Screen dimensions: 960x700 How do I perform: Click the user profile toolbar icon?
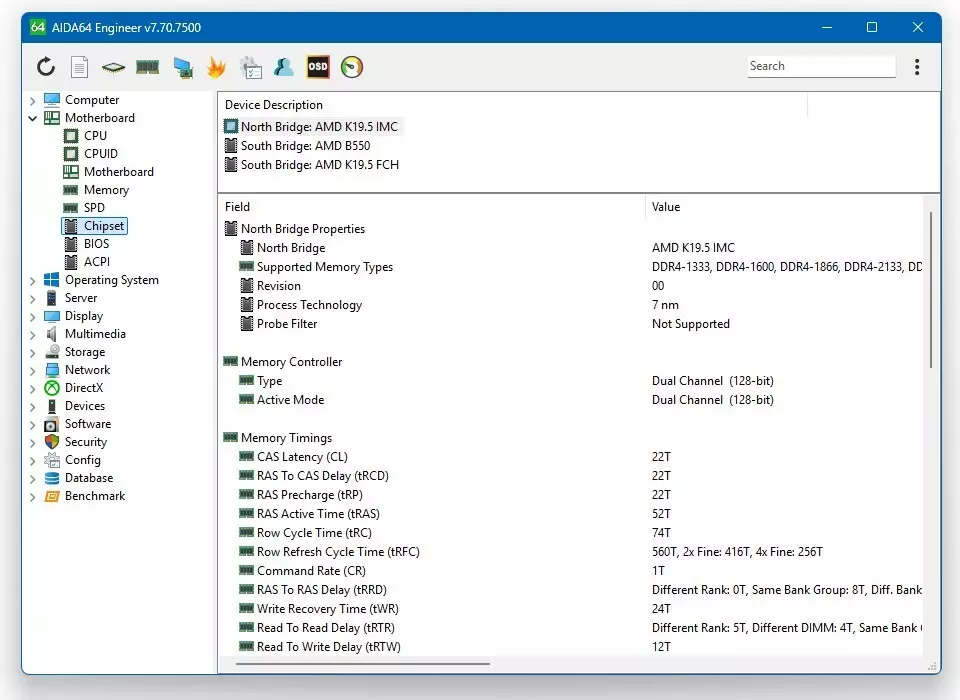[283, 67]
